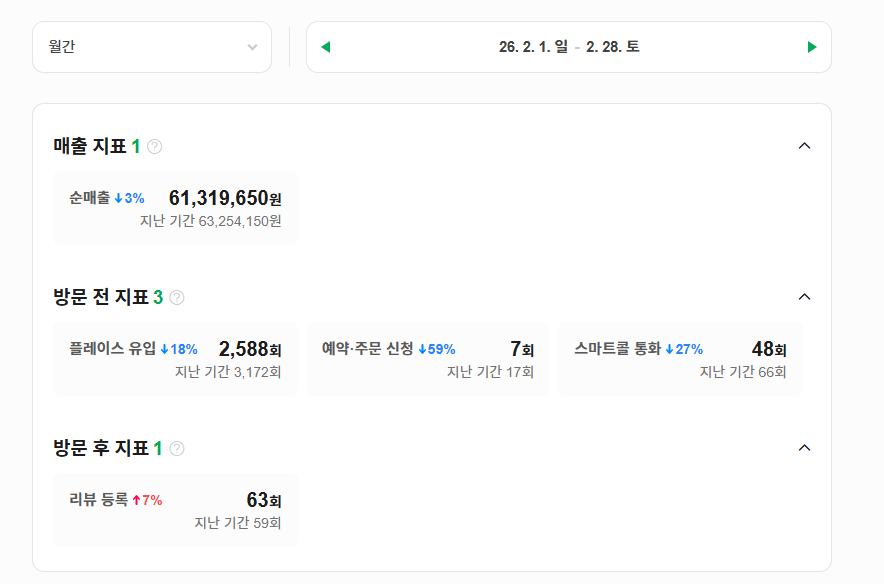The height and width of the screenshot is (584, 884).
Task: Click the 지난 기간 59회 text
Action: (x=237, y=523)
